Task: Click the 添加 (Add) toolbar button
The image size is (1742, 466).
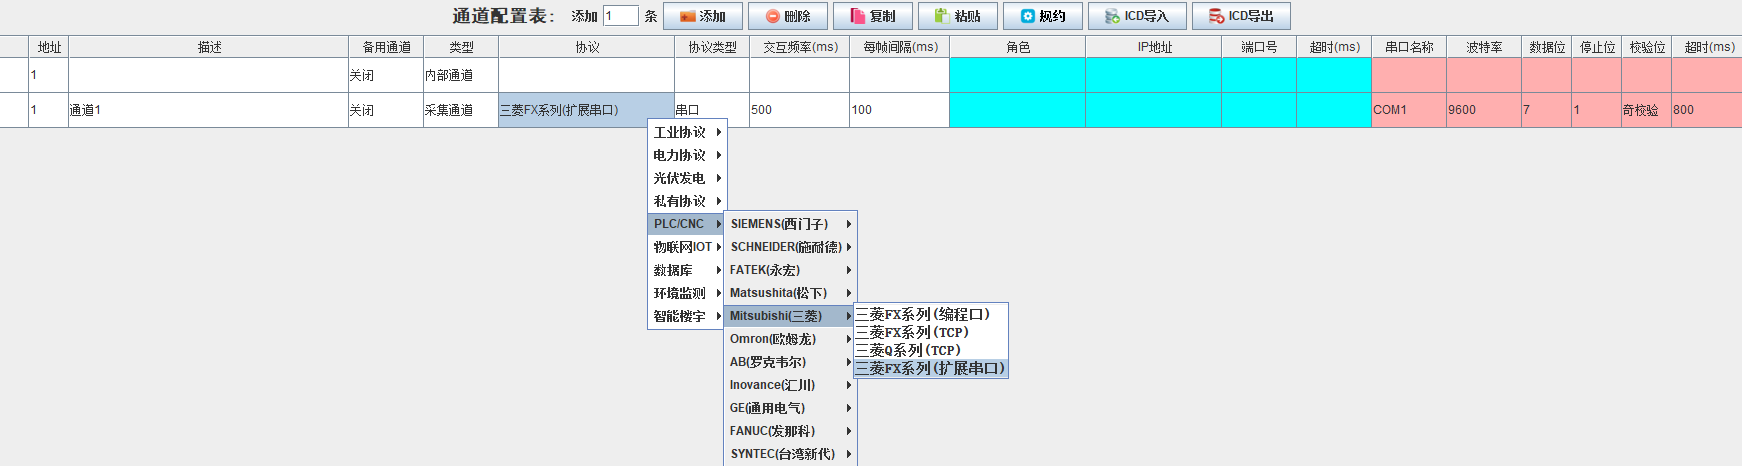Action: click(x=702, y=16)
